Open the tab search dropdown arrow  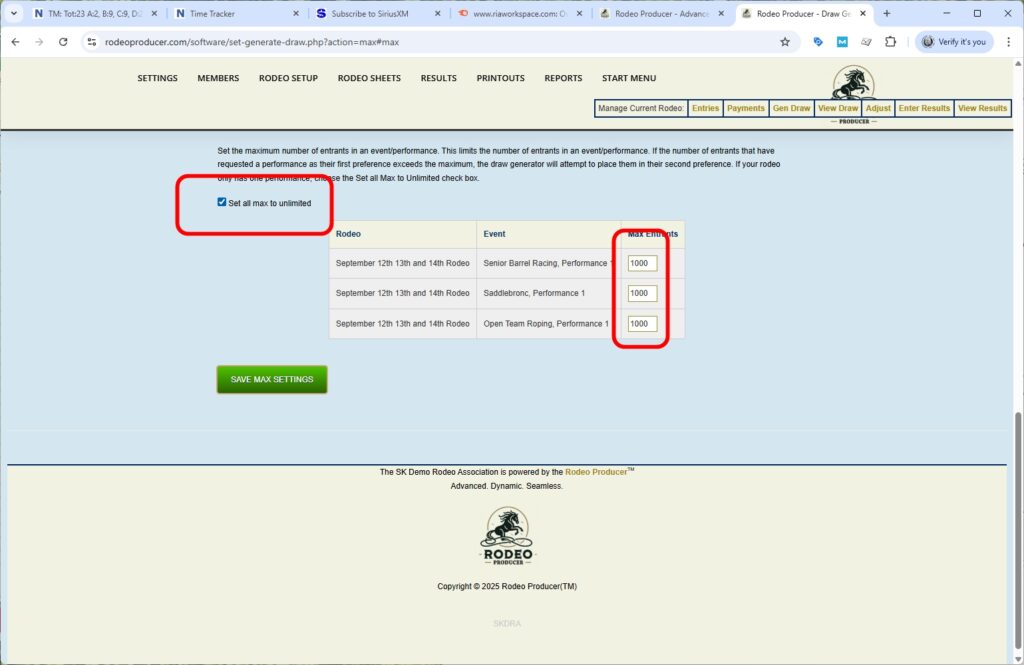click(x=12, y=13)
